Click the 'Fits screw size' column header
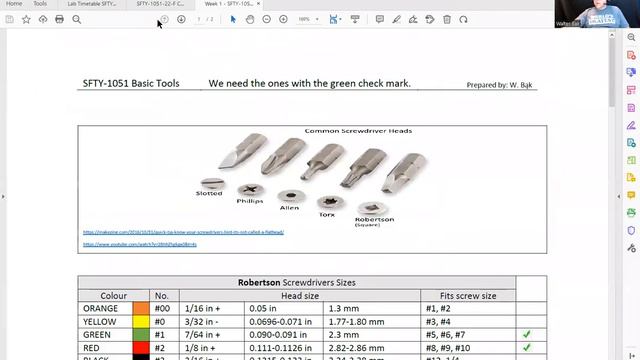This screenshot has width=640, height=360. [x=468, y=296]
